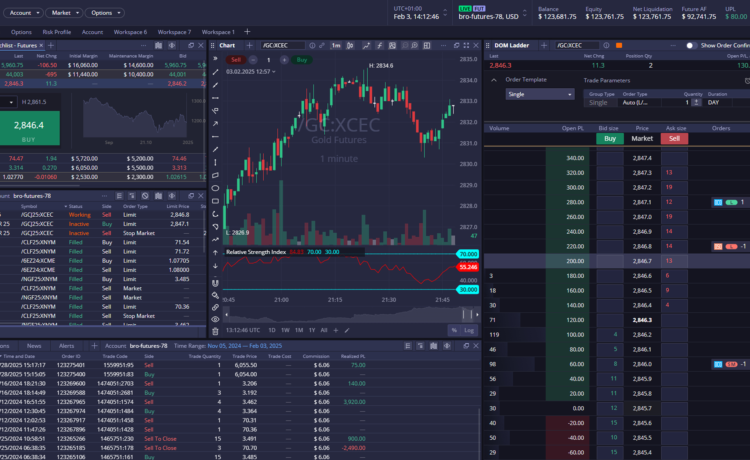
Task: Collapse the Order Template section chevron
Action: click(493, 80)
